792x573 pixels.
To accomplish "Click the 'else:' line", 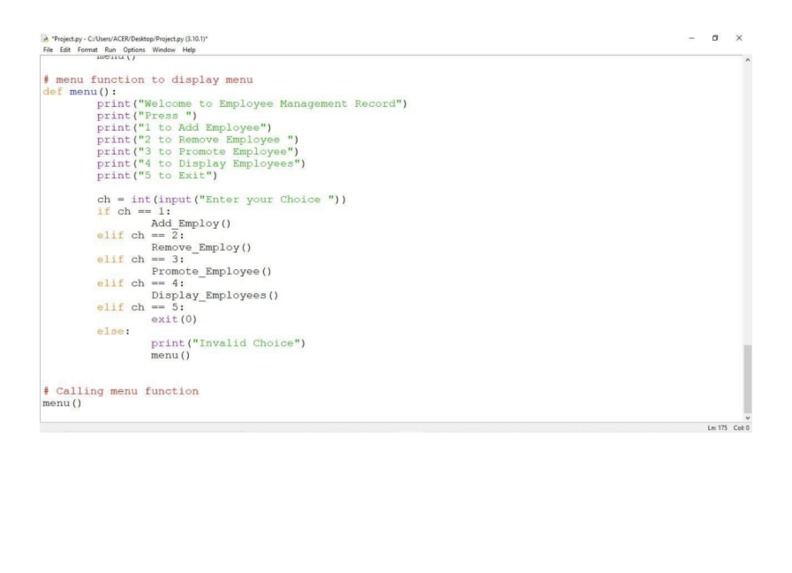I will 114,331.
